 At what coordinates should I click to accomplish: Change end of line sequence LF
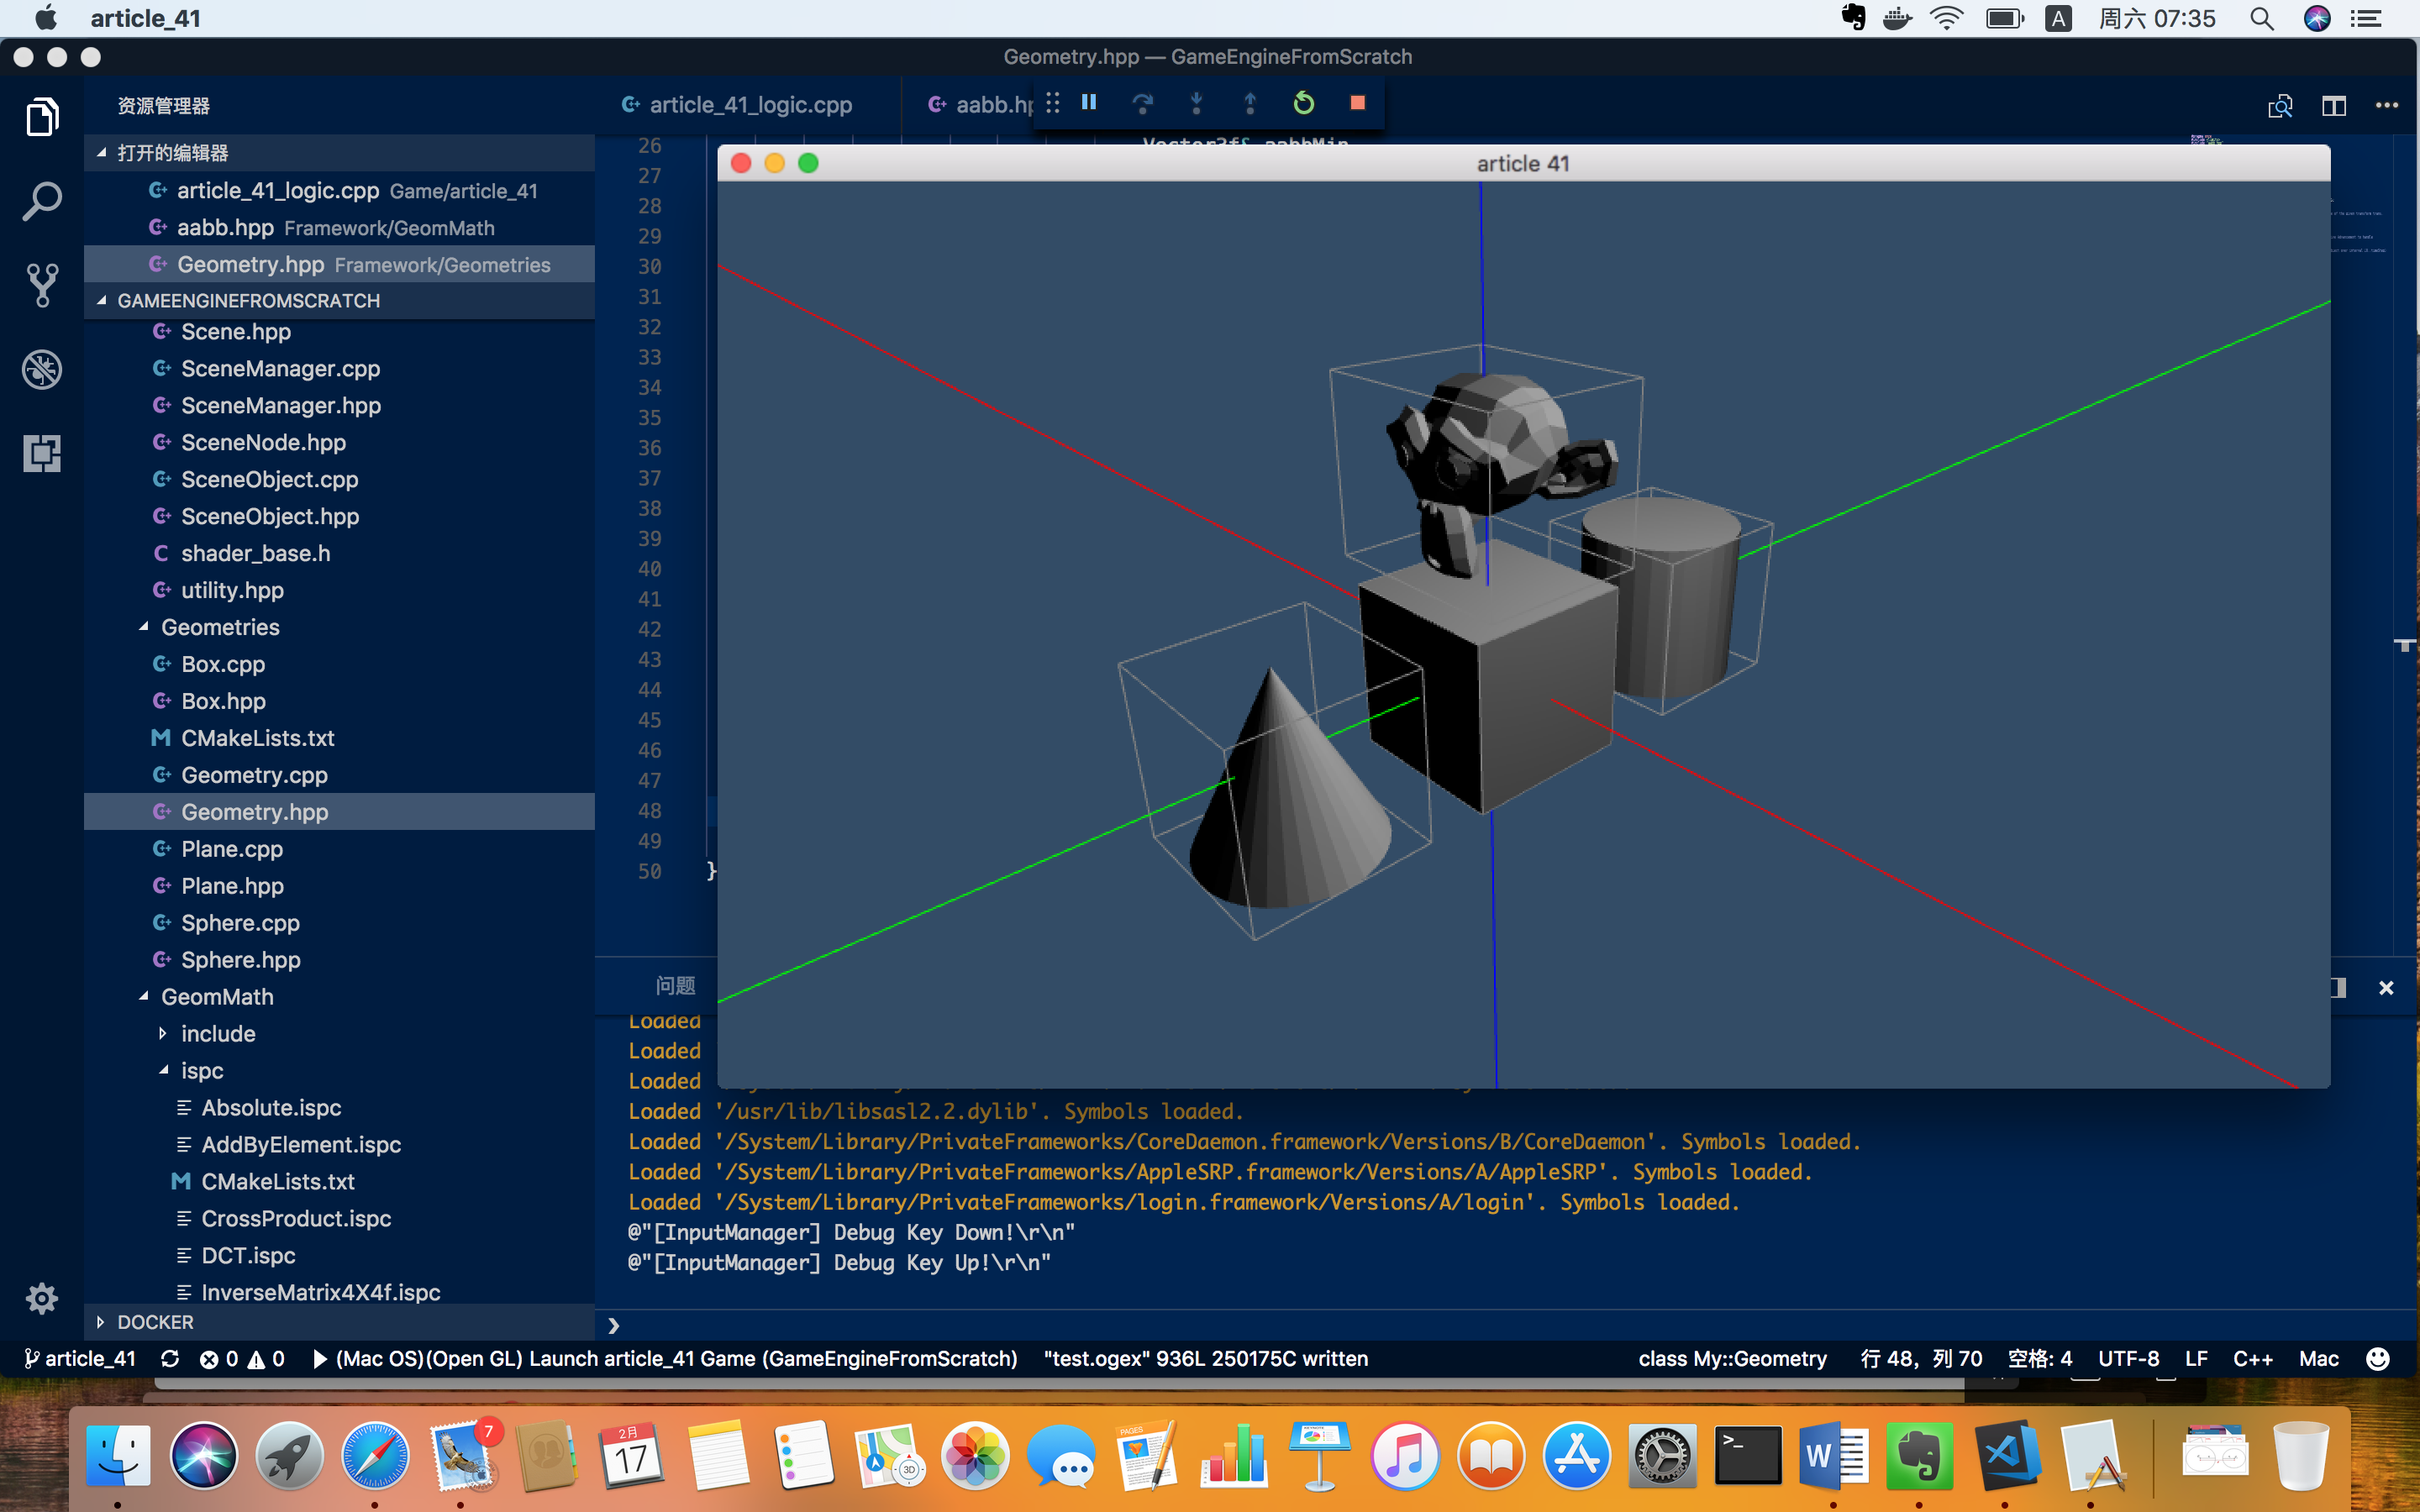pos(2196,1358)
